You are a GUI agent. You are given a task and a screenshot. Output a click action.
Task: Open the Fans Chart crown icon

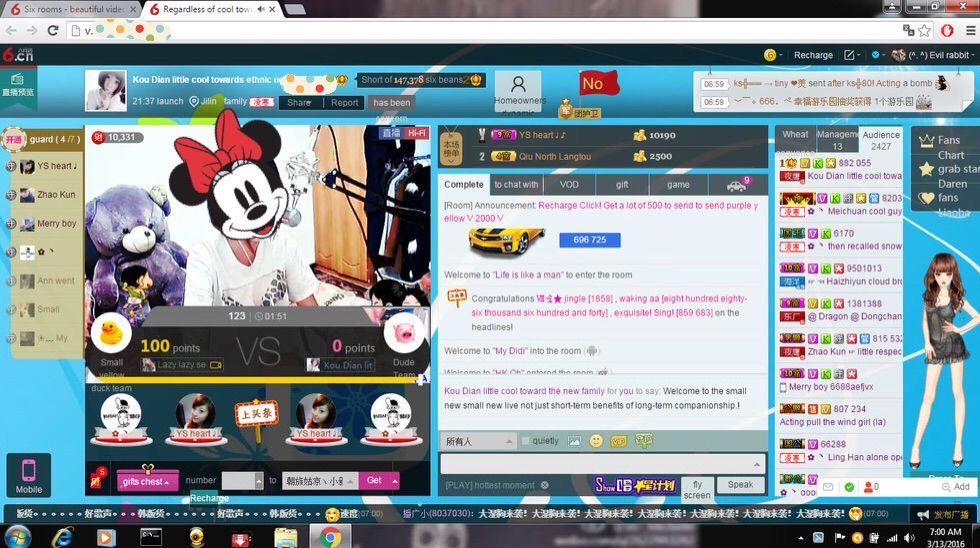926,141
